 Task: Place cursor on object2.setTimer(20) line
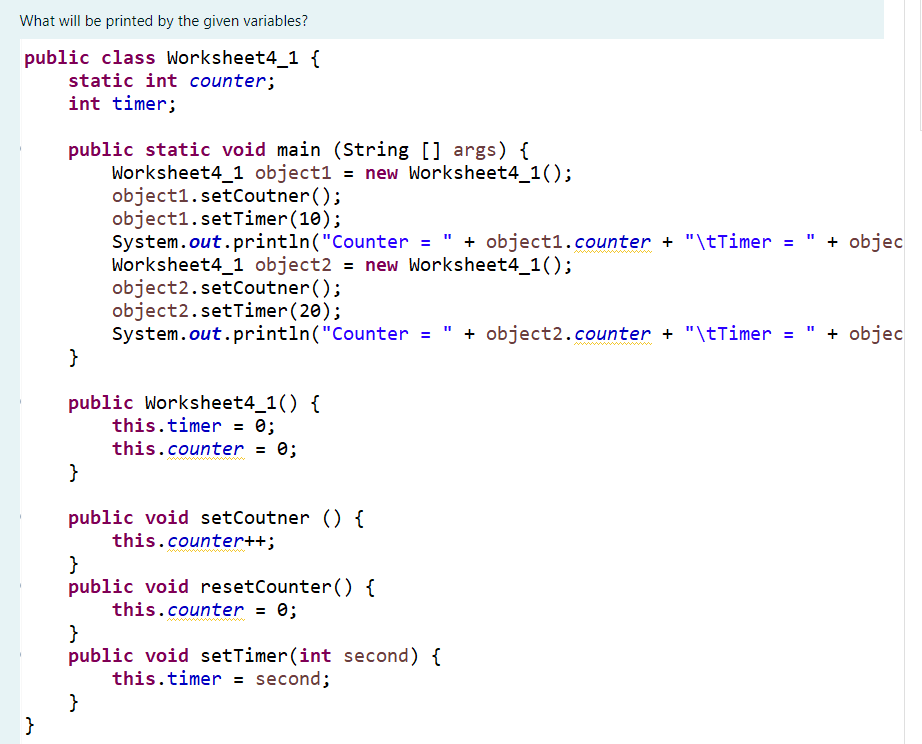[225, 310]
